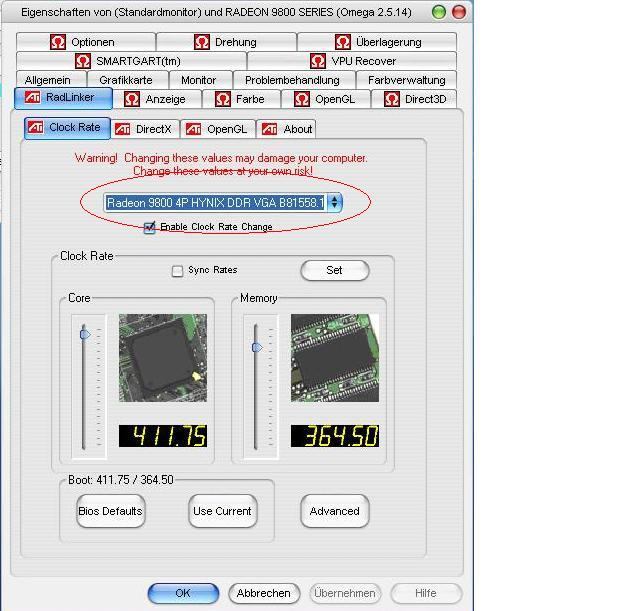The width and height of the screenshot is (640, 611).
Task: Select the Clock Rate sub-tab
Action: [x=67, y=128]
